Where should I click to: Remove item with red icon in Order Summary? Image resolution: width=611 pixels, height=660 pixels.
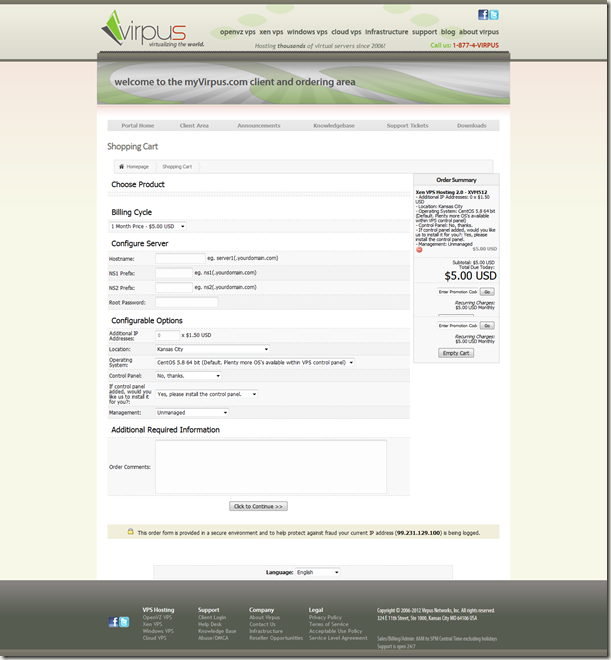click(x=419, y=250)
